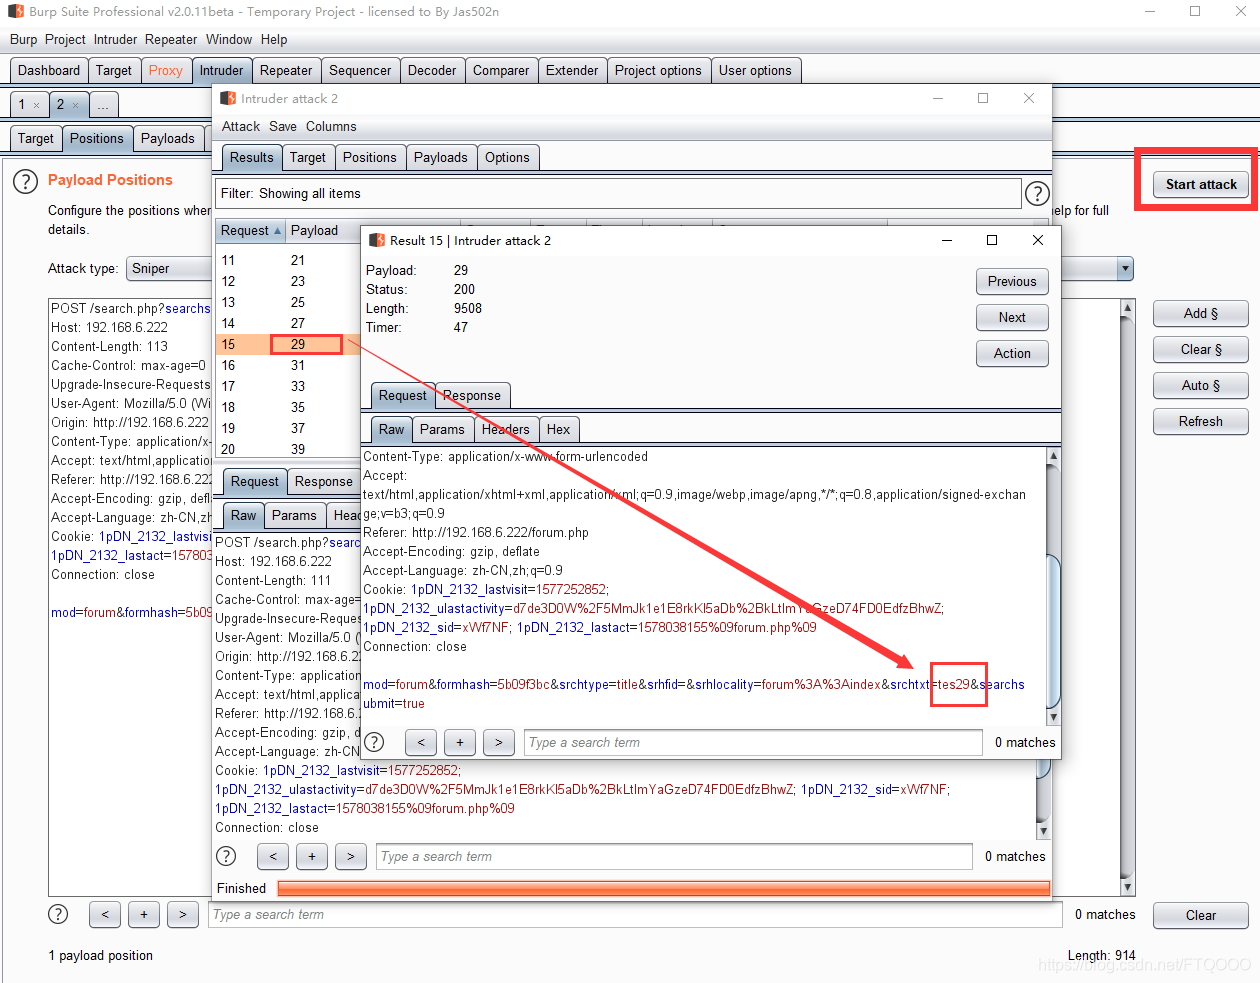This screenshot has height=983, width=1260.
Task: Click search field in Intruder attack 2 window
Action: coord(674,856)
